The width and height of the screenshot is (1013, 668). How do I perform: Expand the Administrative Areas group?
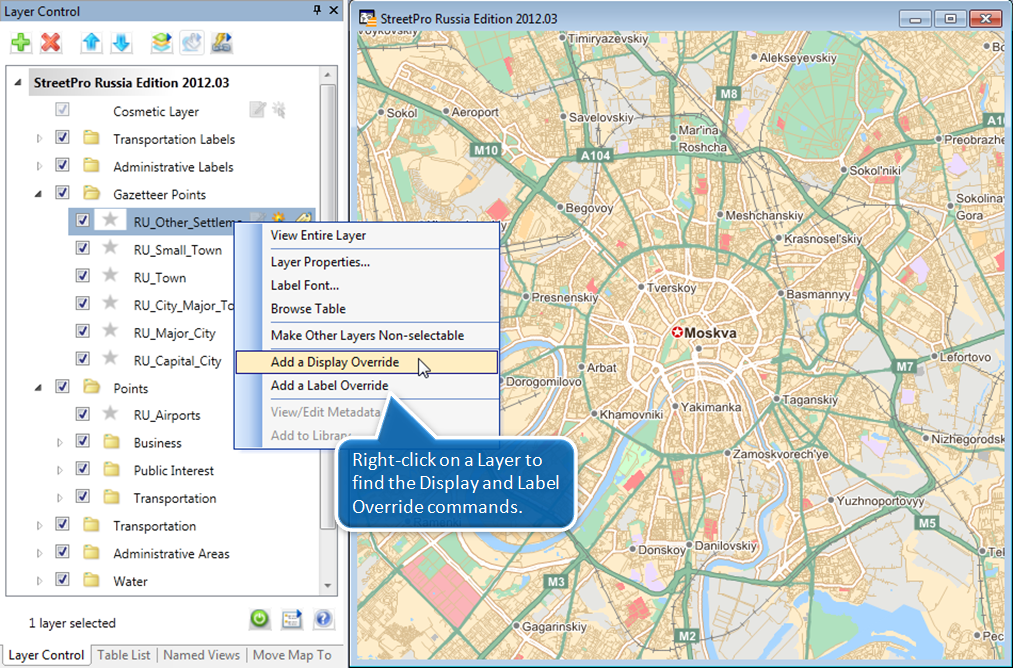click(39, 553)
